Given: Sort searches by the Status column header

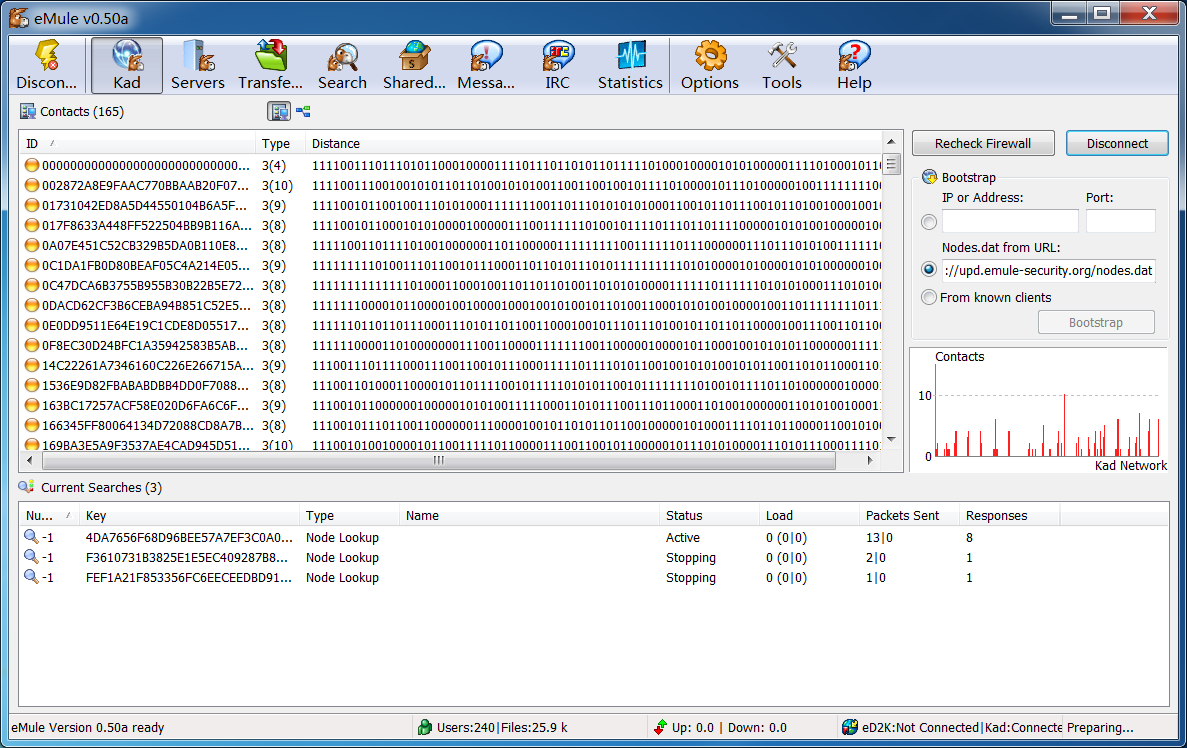Looking at the screenshot, I should coord(710,516).
